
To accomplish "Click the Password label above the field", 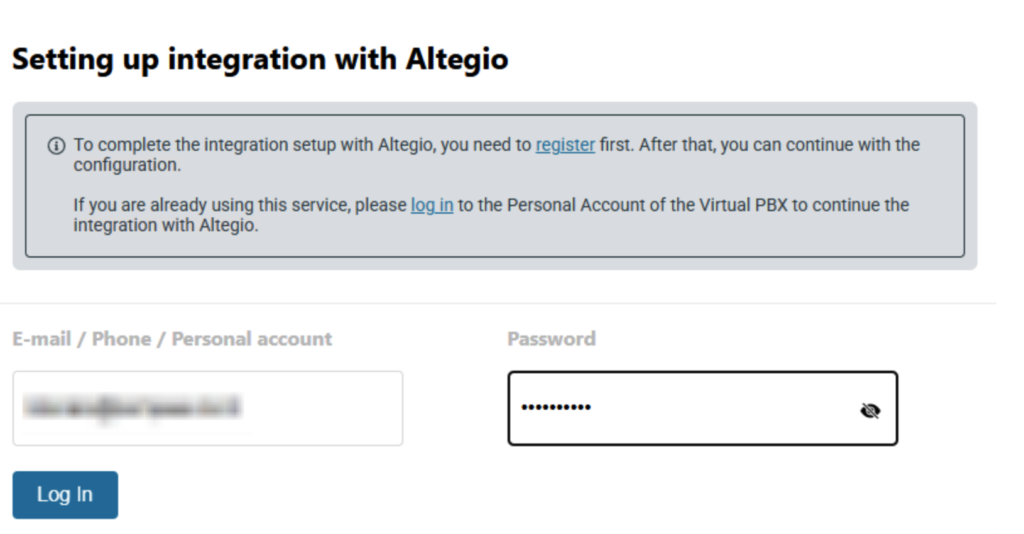I will 551,339.
